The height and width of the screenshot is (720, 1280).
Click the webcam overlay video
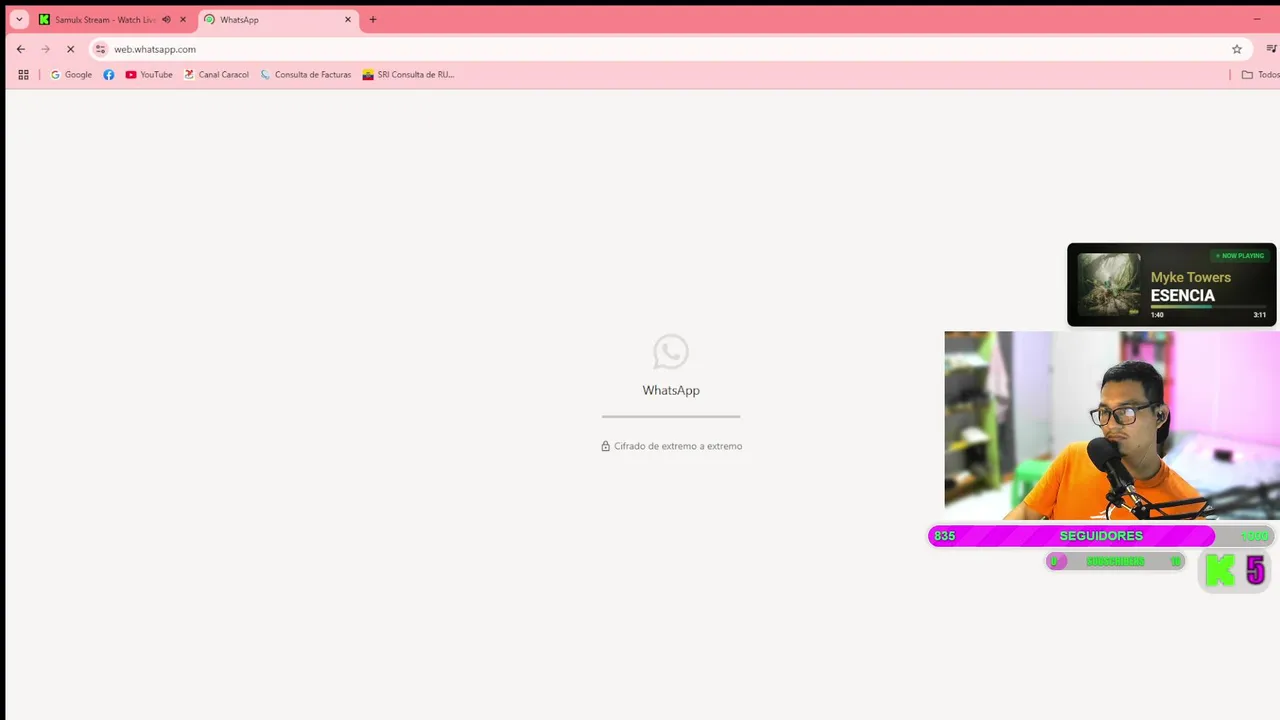point(1112,426)
